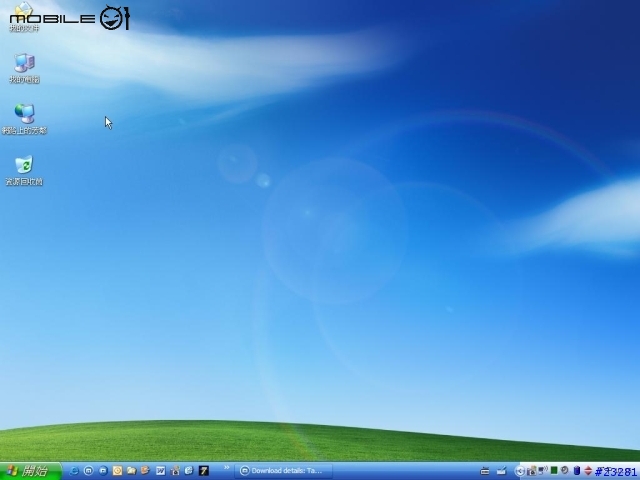The height and width of the screenshot is (480, 640).
Task: Open the tablet pen input icon
Action: click(502, 471)
